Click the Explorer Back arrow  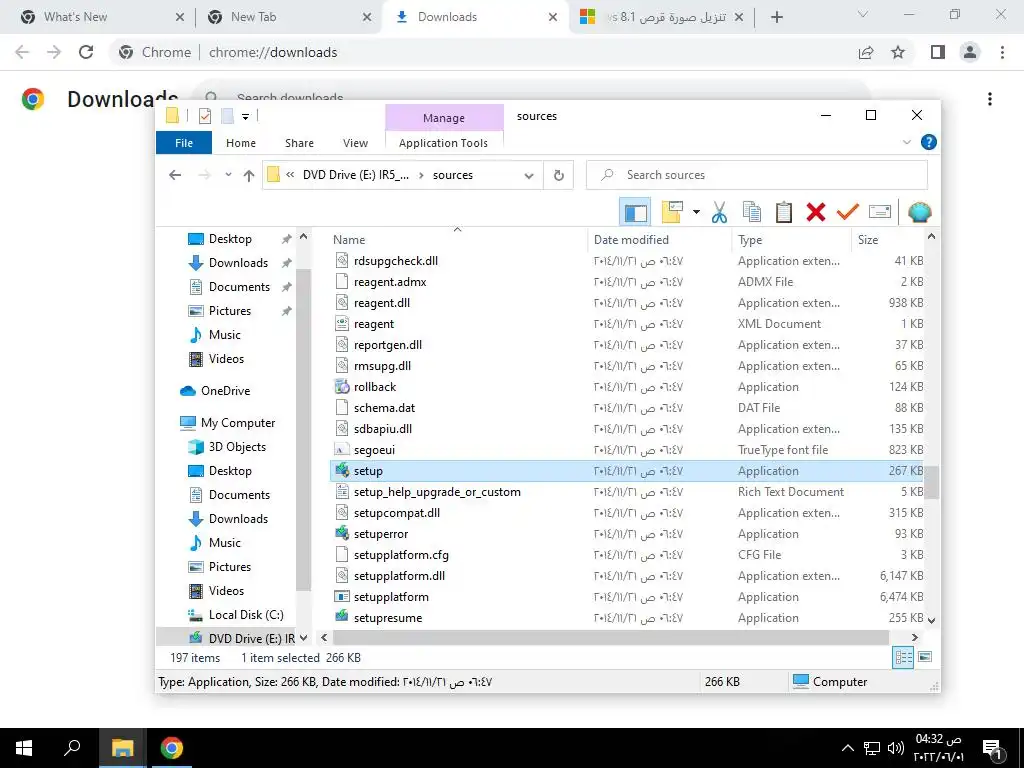174,175
